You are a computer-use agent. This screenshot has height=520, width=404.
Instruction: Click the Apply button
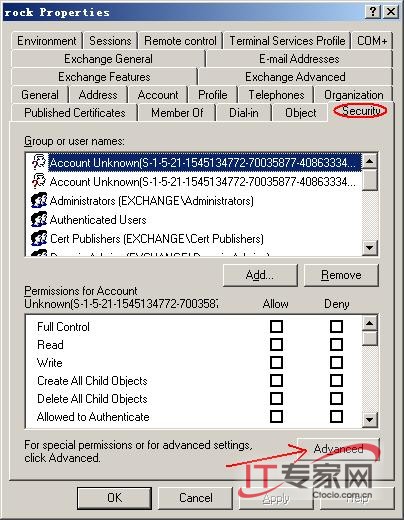click(276, 498)
